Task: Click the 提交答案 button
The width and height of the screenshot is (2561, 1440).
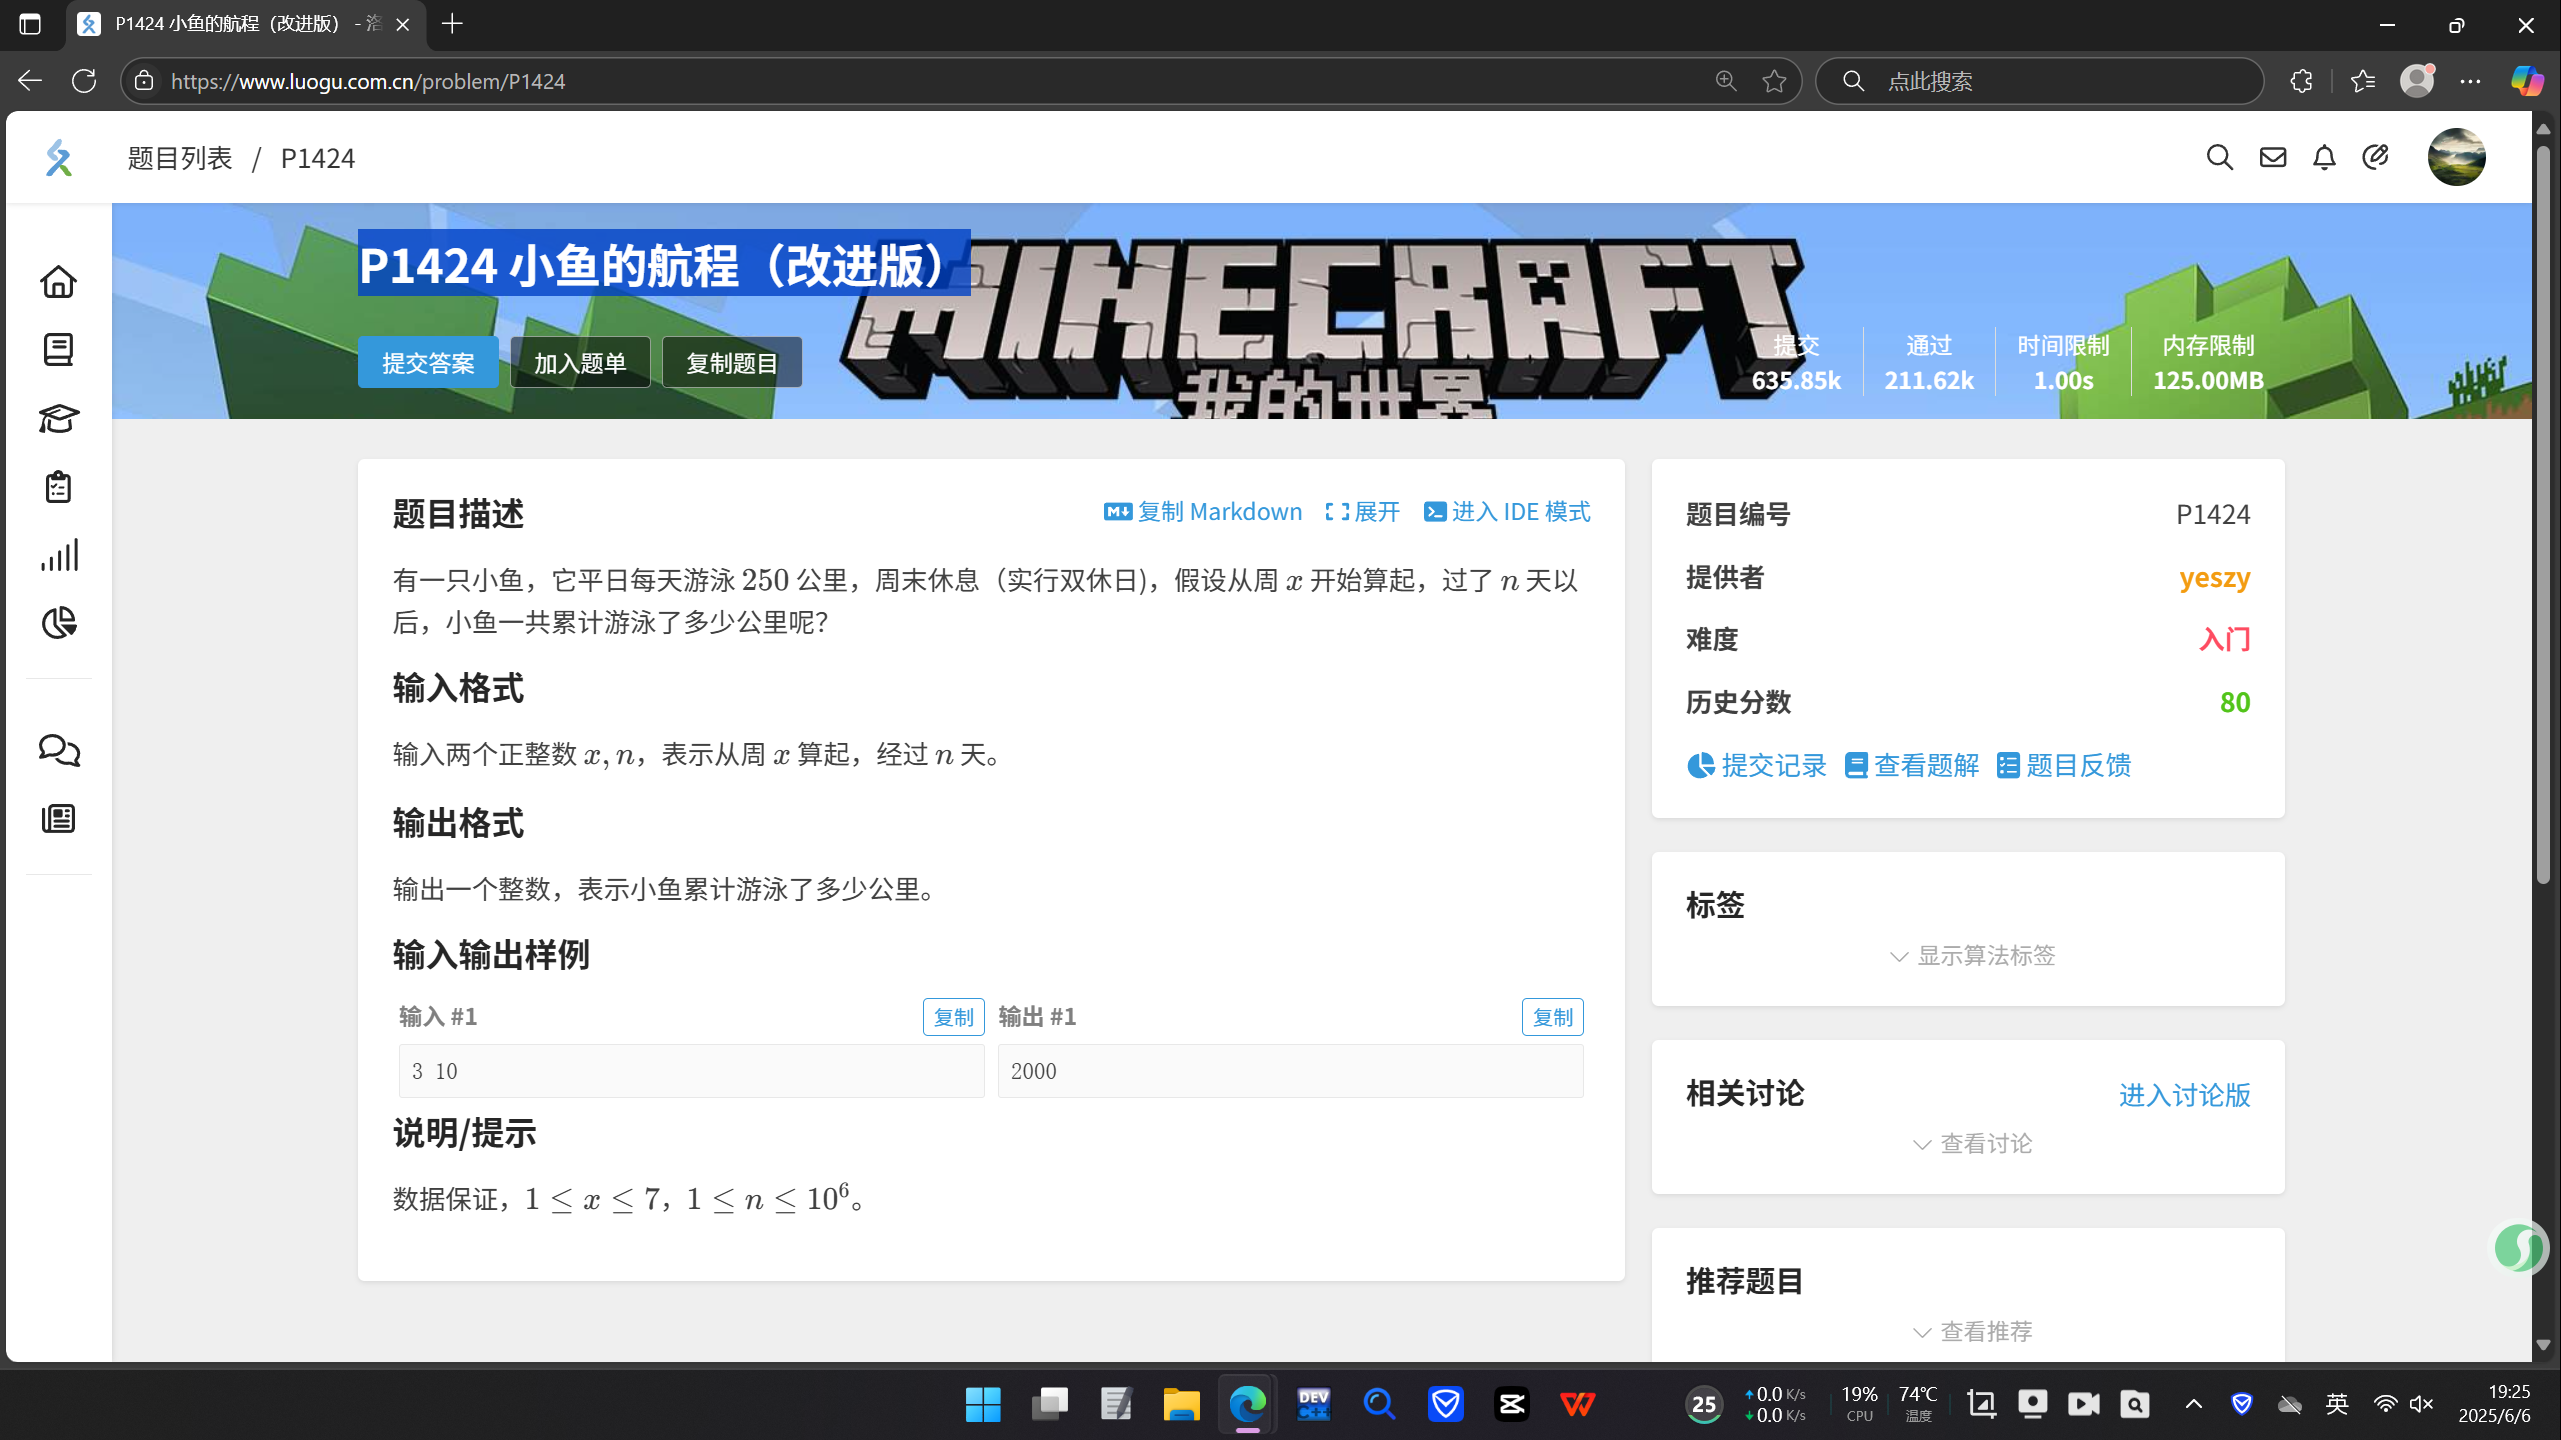Action: [428, 363]
